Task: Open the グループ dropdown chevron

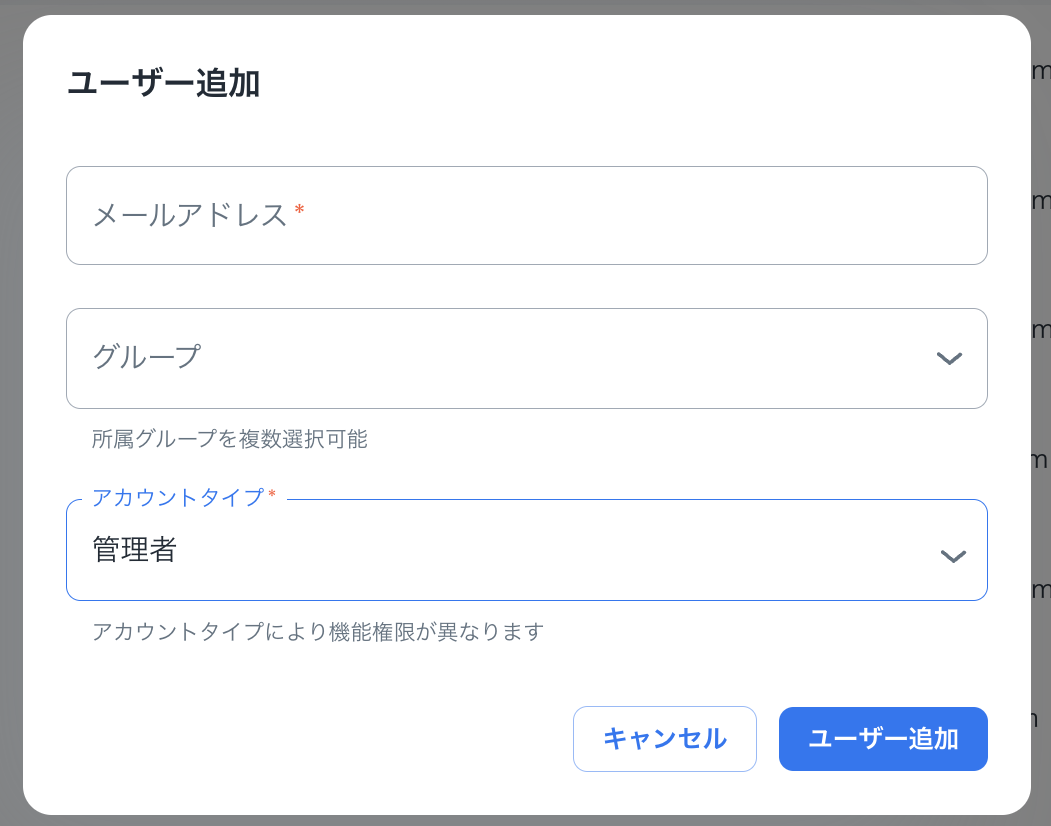Action: tap(948, 358)
